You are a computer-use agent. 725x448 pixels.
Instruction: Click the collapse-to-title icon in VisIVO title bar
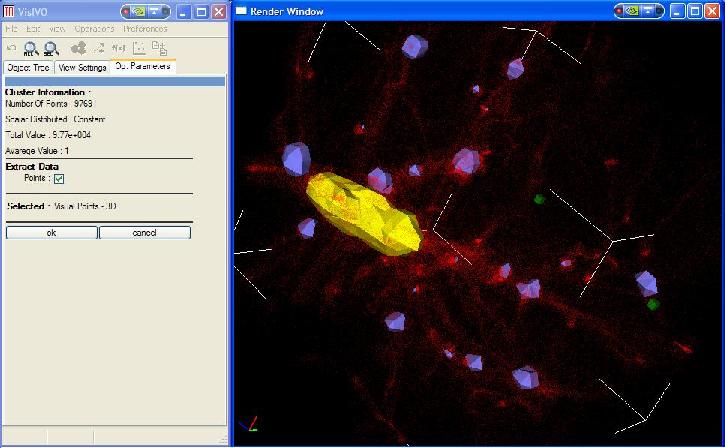pyautogui.click(x=154, y=11)
